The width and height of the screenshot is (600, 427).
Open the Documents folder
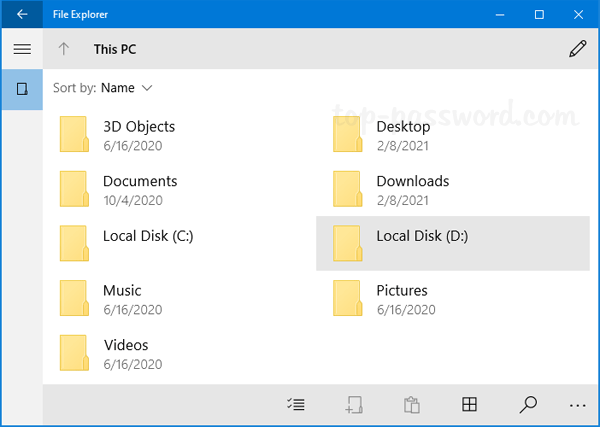(x=139, y=182)
